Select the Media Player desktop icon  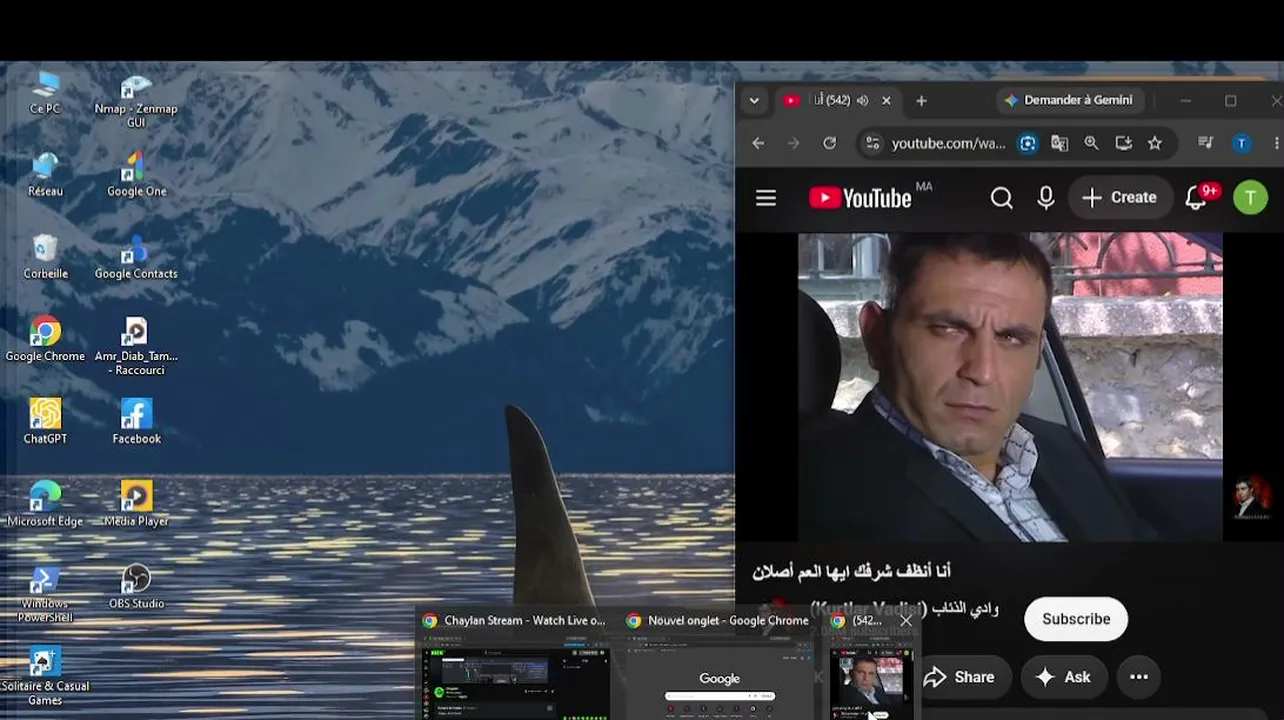(x=136, y=504)
